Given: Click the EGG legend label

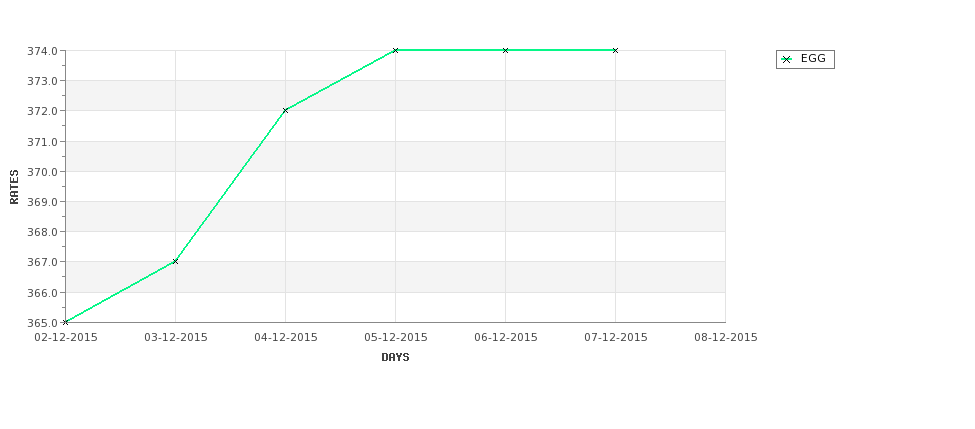Looking at the screenshot, I should pyautogui.click(x=813, y=58).
